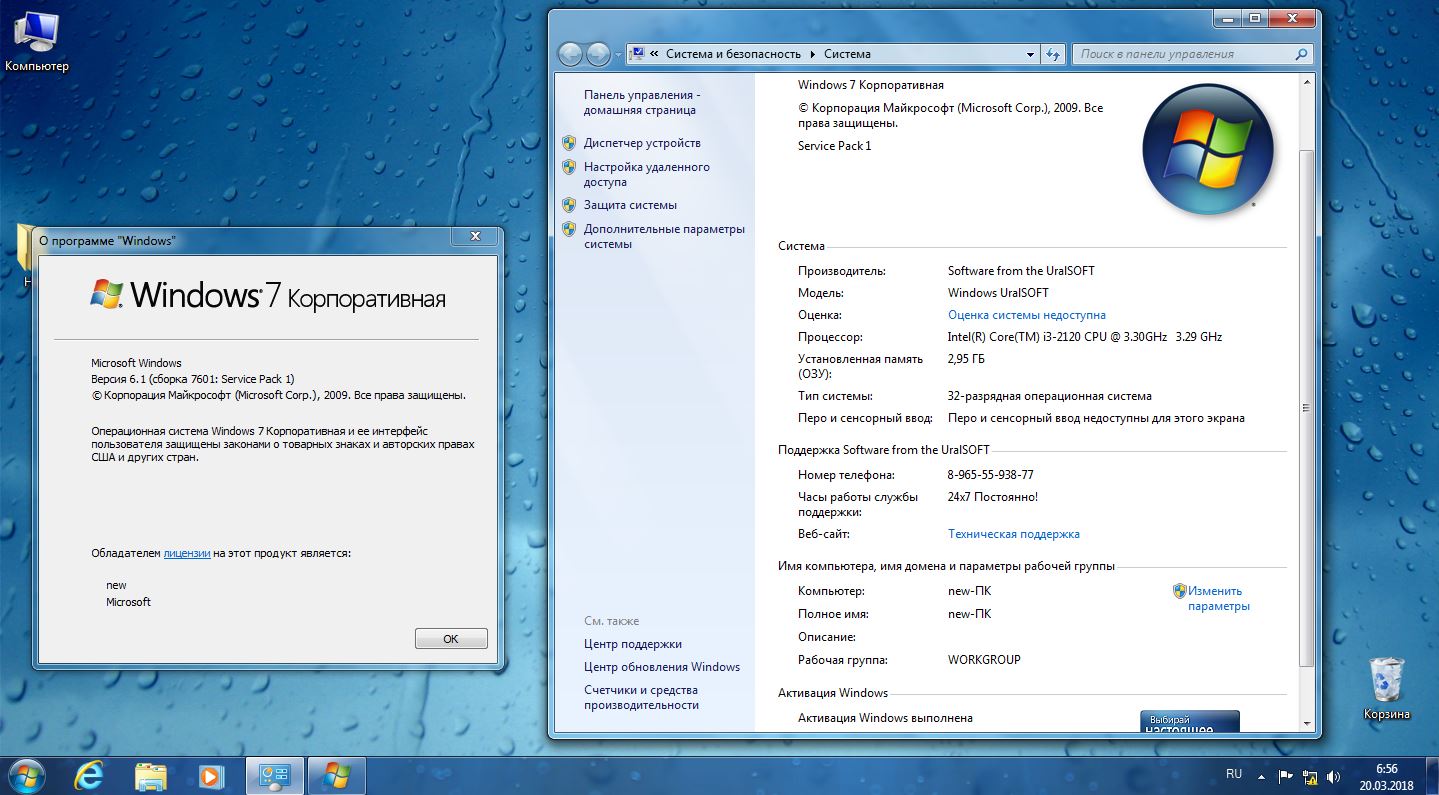Open the Start menu orb

pyautogui.click(x=25, y=775)
